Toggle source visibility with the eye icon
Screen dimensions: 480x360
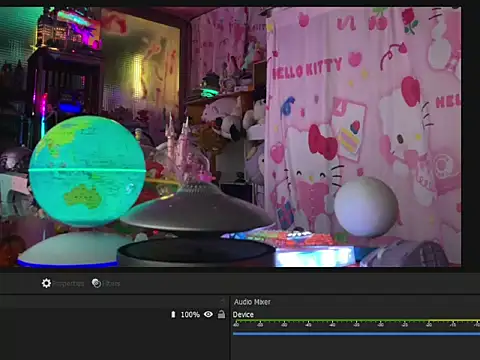tap(208, 314)
